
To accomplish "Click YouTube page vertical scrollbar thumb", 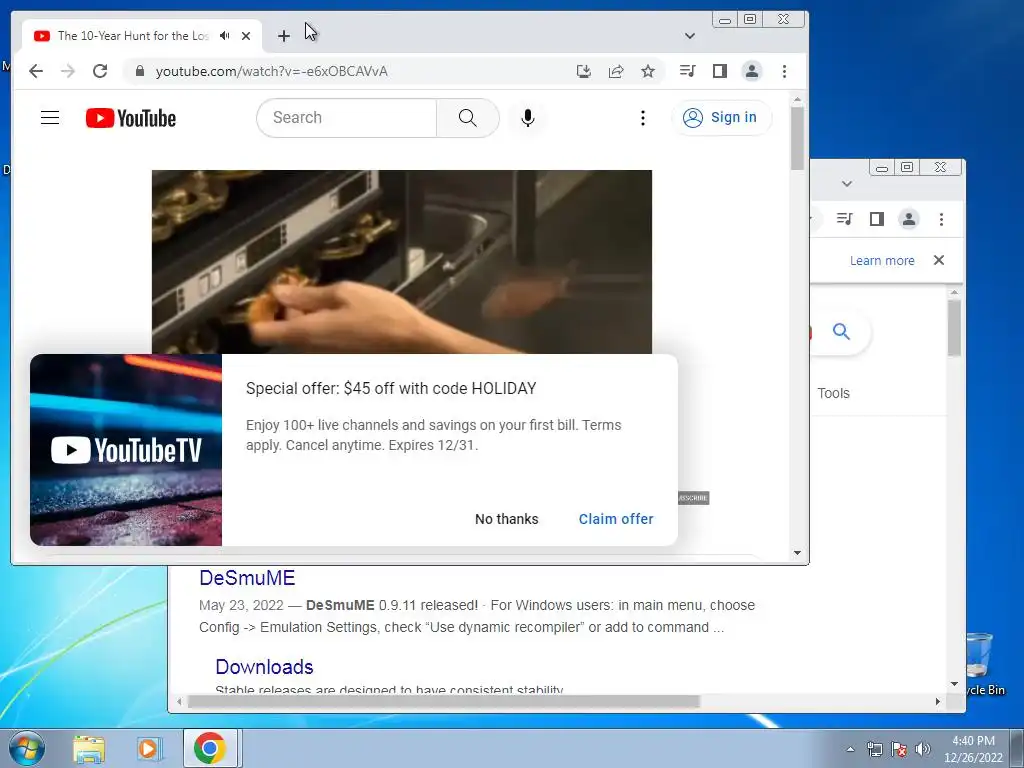I will click(797, 138).
